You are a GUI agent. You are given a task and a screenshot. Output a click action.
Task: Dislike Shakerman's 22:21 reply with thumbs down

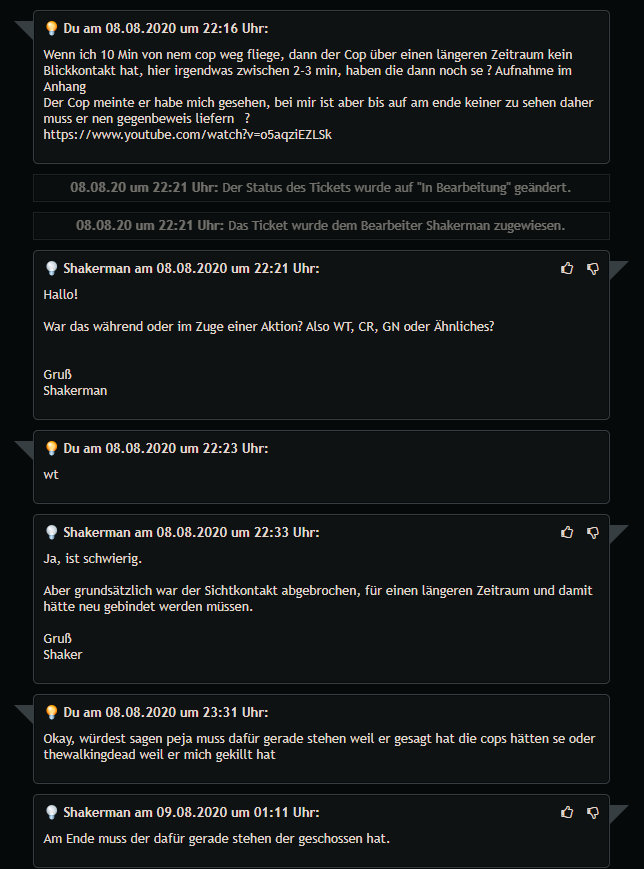coord(593,269)
